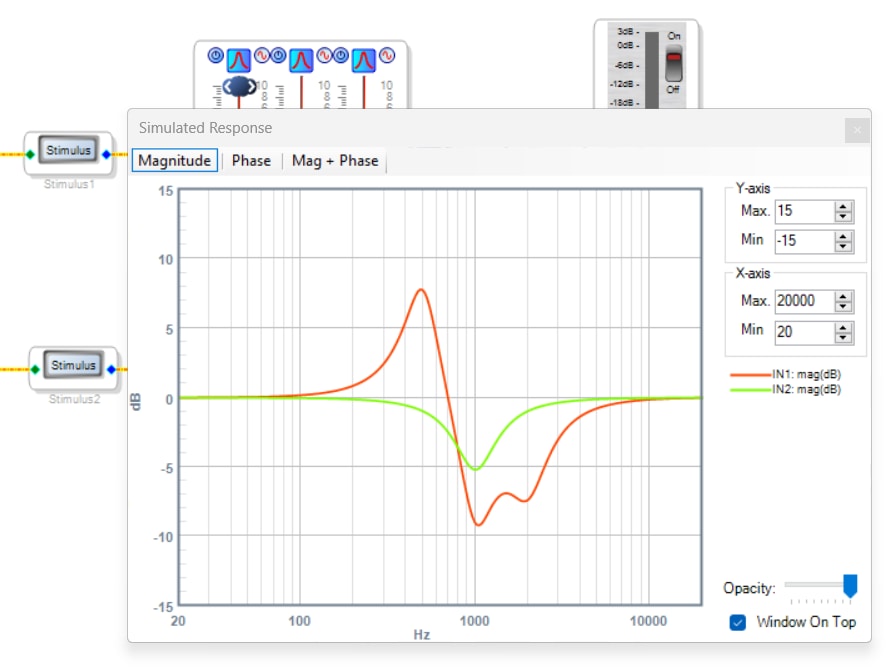Click the second band's sine wave icon
This screenshot has height=670, width=892.
324,55
